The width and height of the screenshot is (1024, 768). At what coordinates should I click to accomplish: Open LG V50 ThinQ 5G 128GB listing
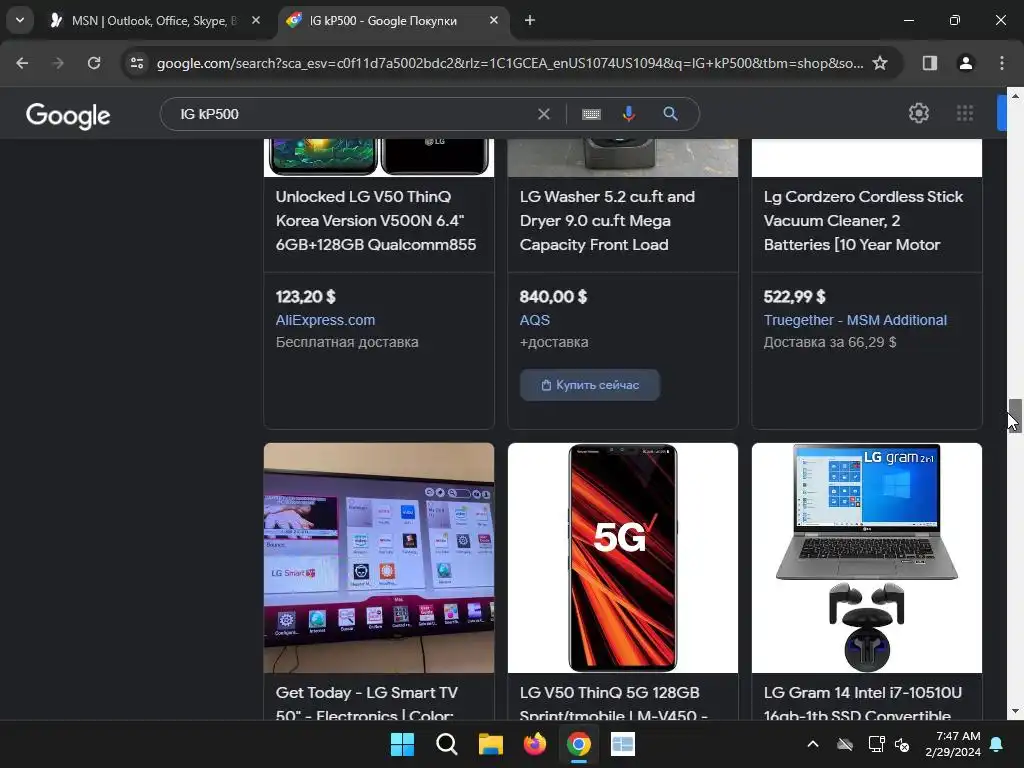(613, 702)
